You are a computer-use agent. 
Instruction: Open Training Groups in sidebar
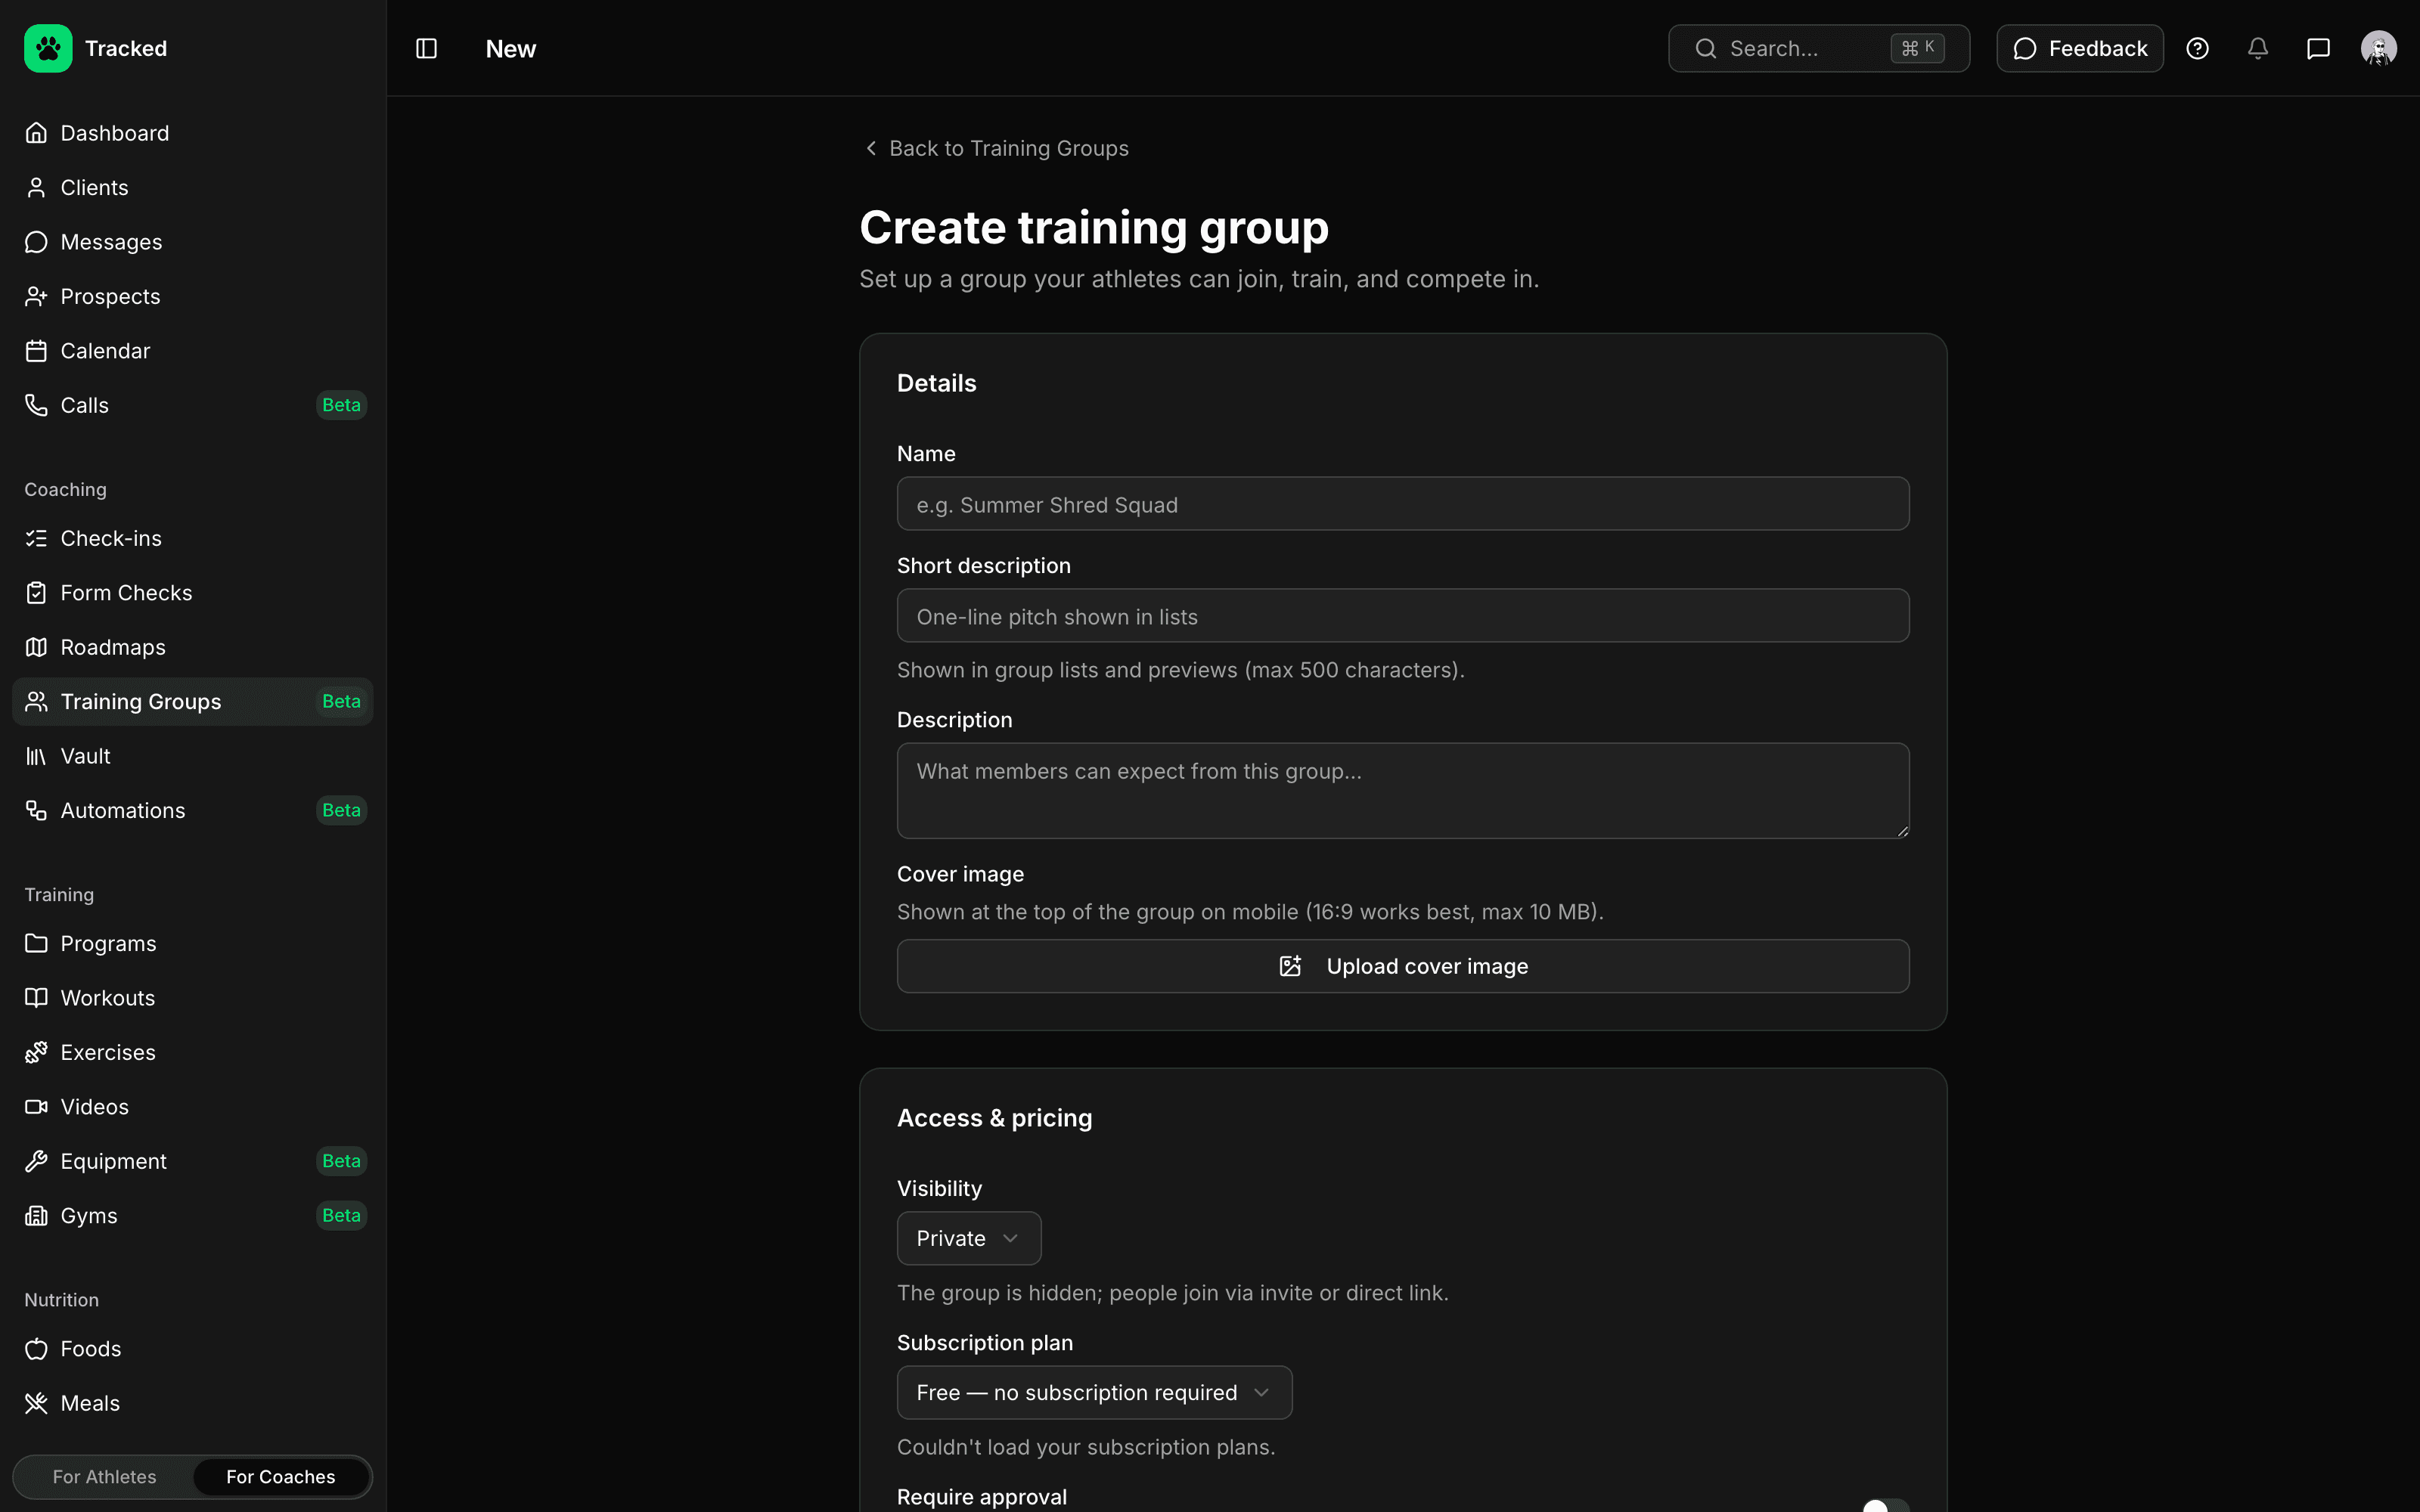tap(192, 702)
